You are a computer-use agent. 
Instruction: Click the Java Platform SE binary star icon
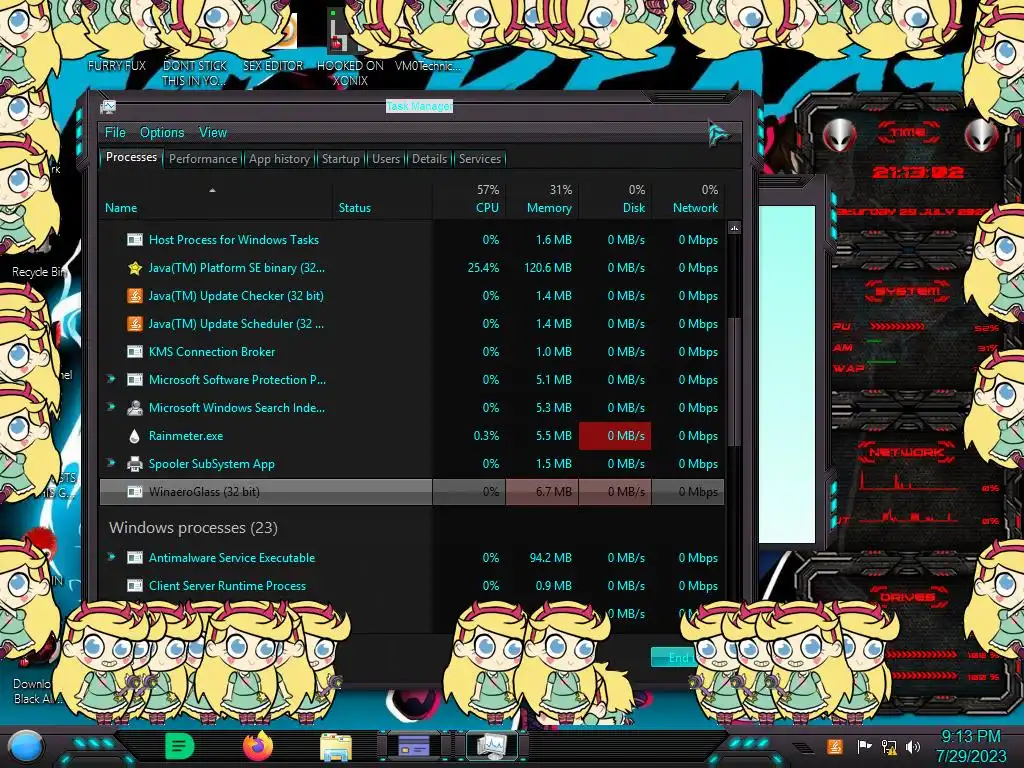pos(135,268)
